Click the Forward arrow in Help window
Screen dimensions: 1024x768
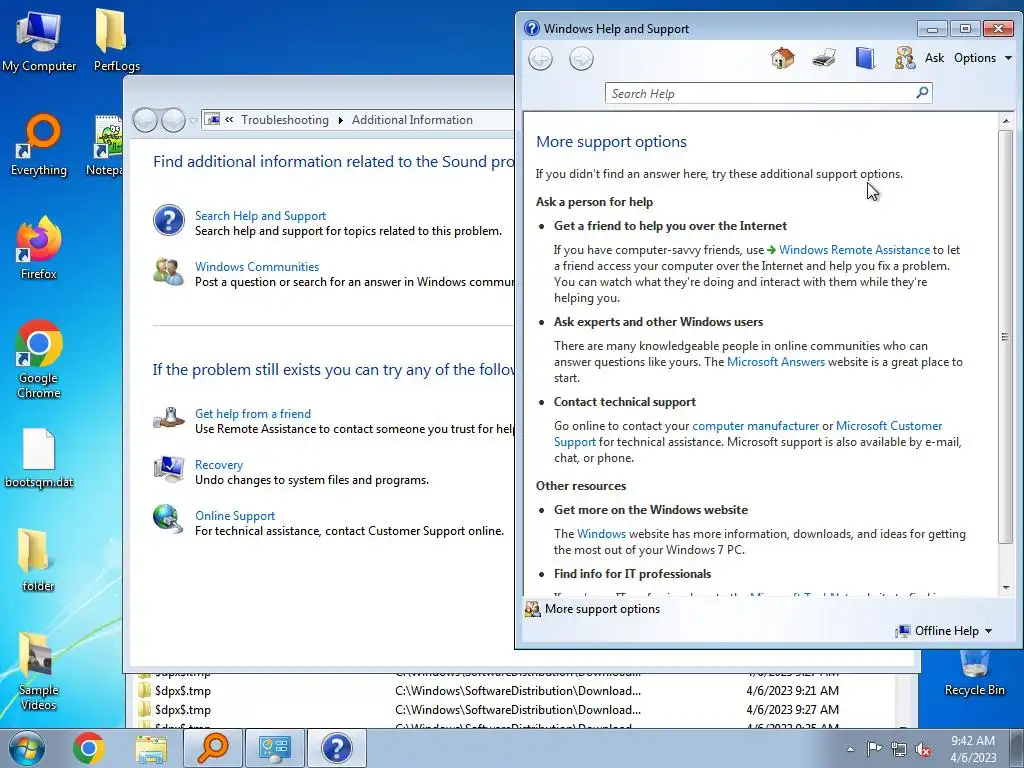(x=581, y=59)
